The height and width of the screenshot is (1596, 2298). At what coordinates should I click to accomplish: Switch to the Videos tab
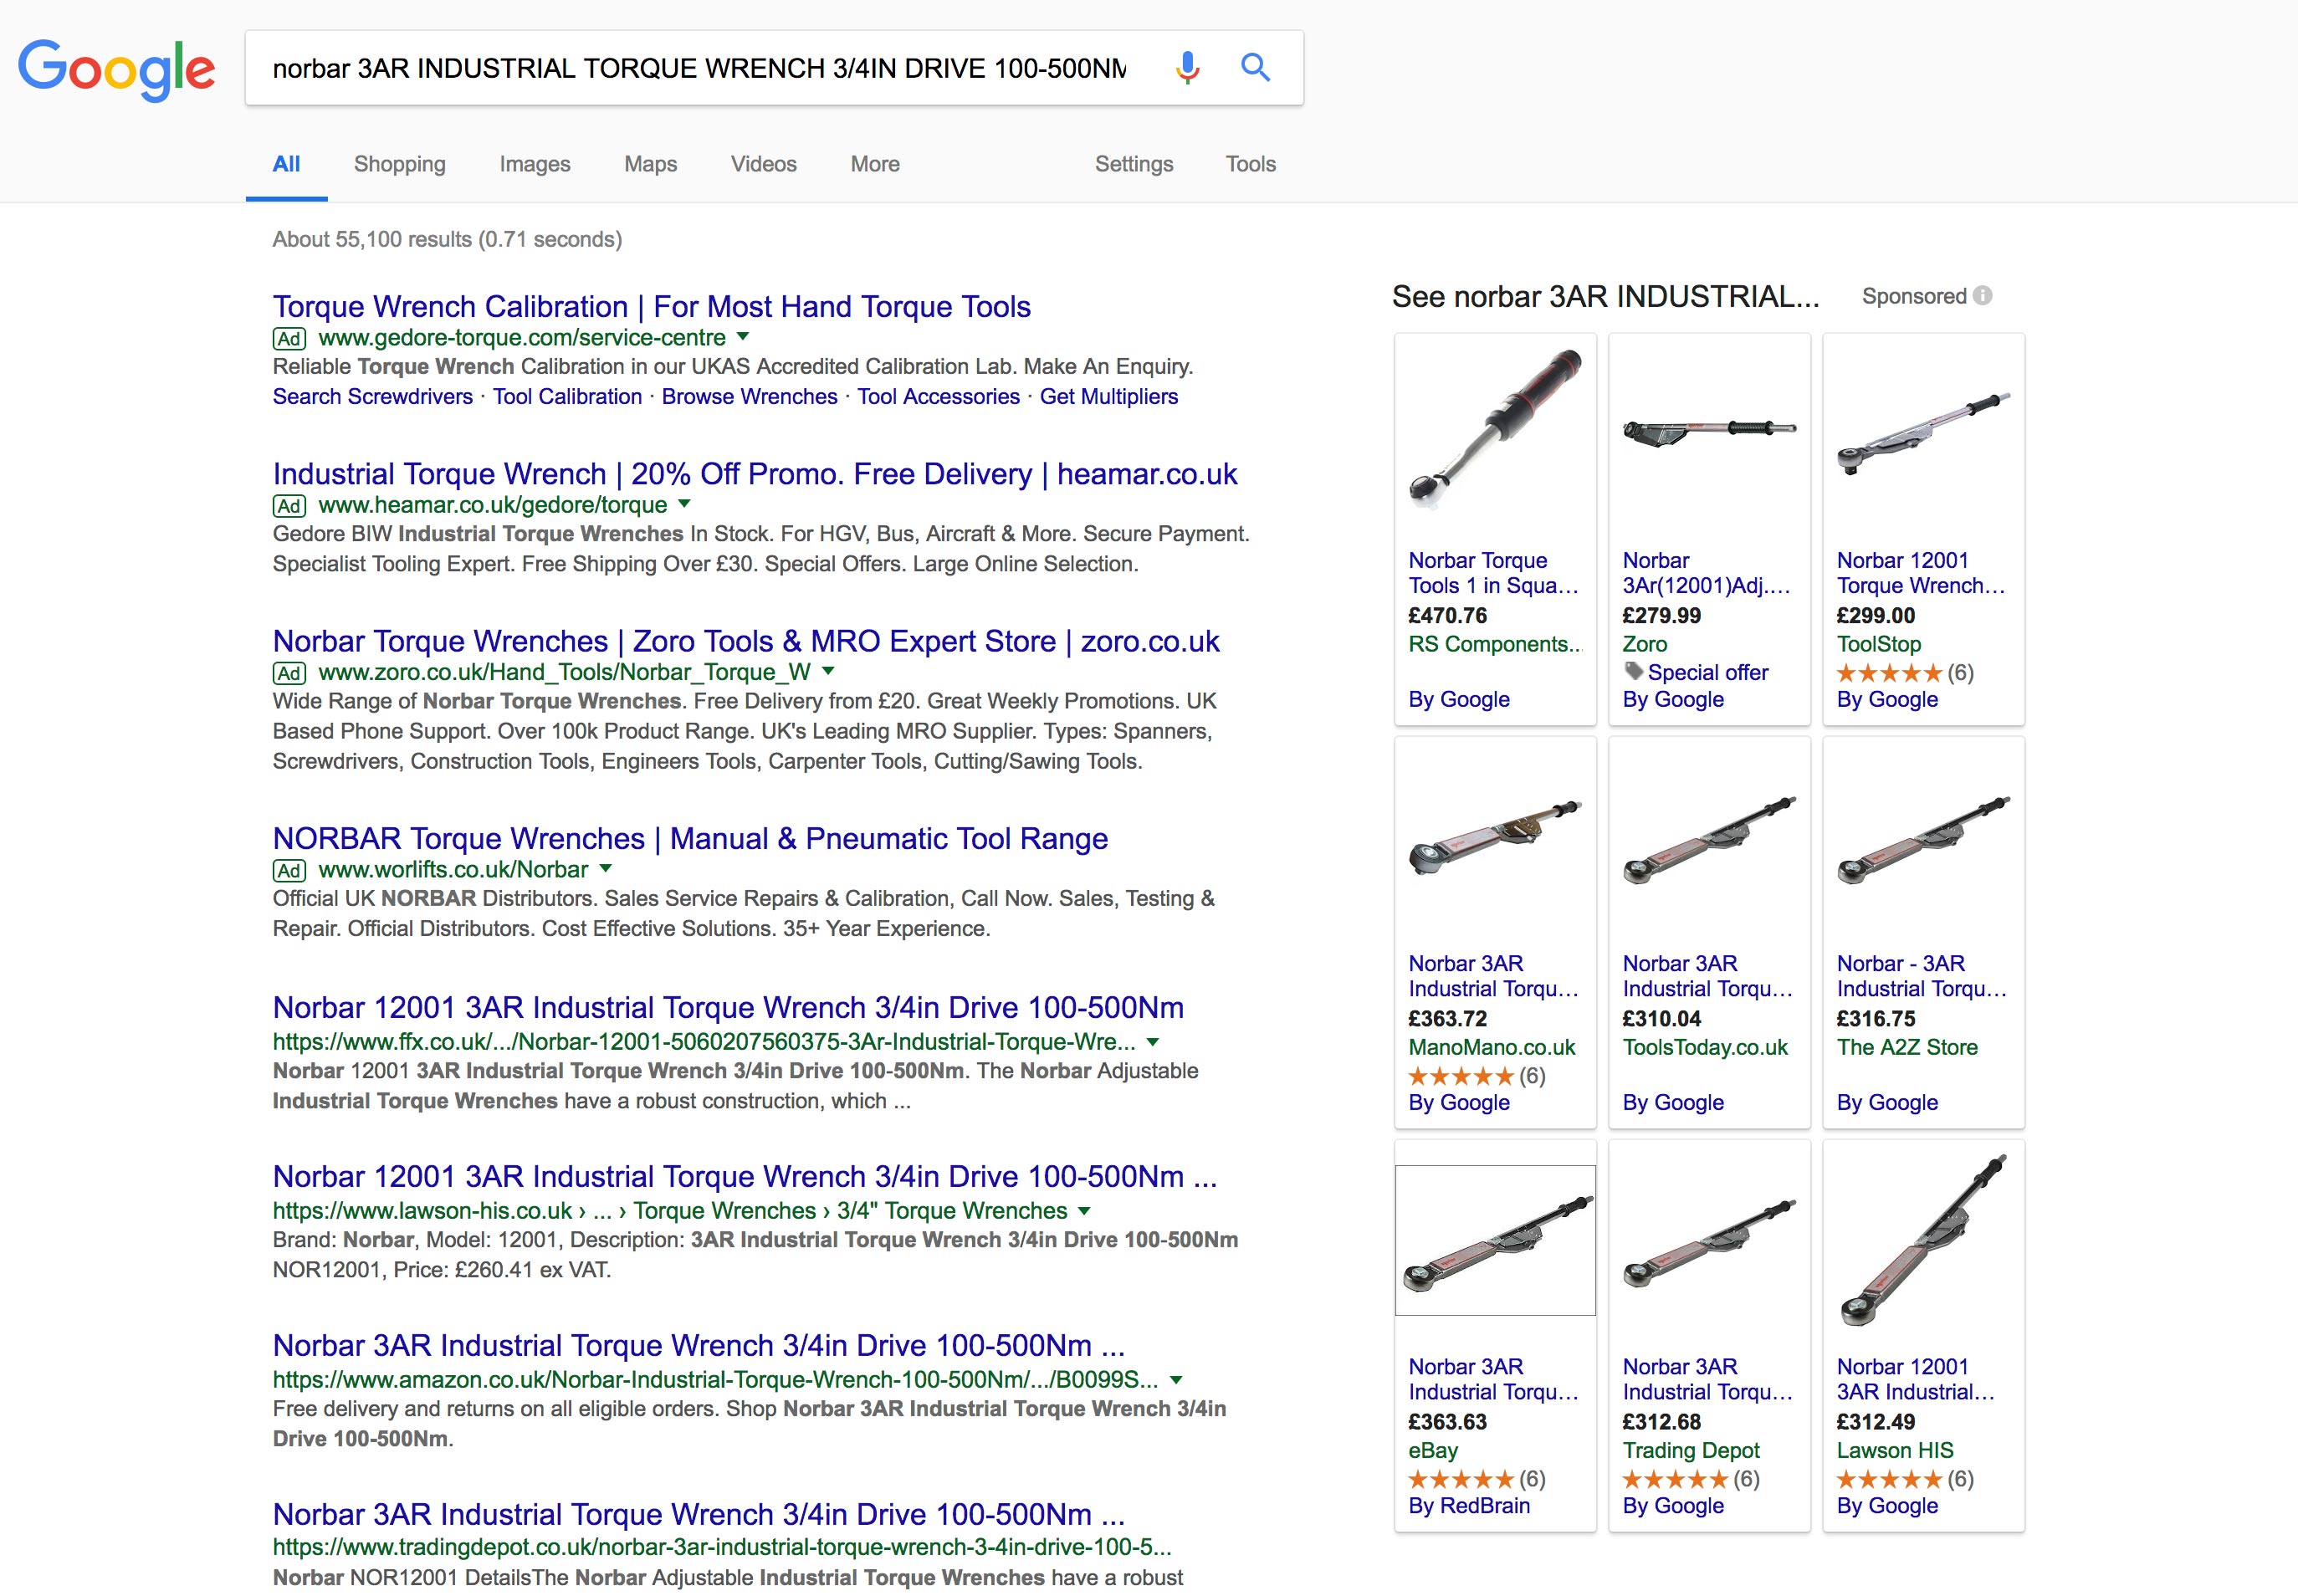pyautogui.click(x=764, y=164)
